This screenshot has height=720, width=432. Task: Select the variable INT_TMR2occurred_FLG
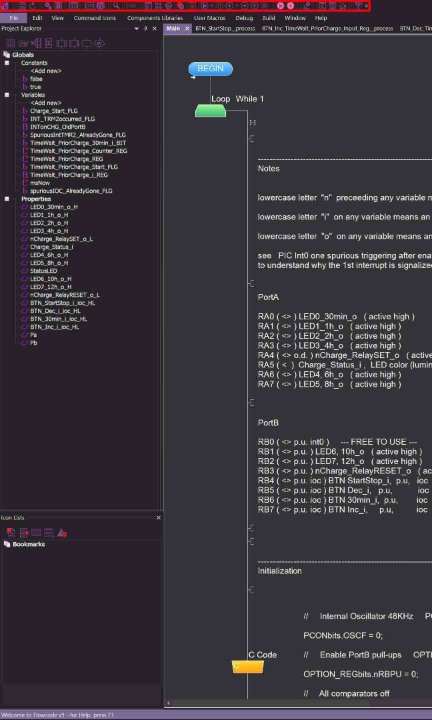tap(62, 119)
